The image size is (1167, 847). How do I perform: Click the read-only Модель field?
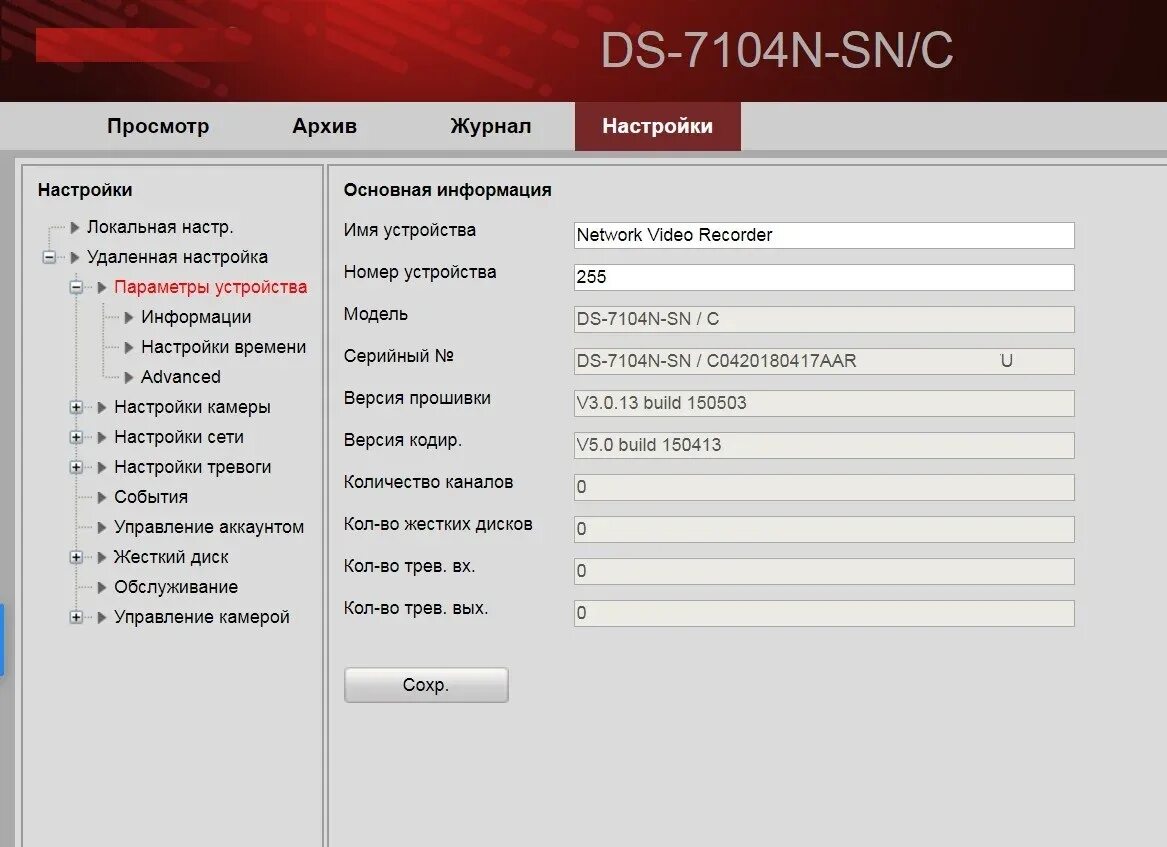click(x=824, y=319)
